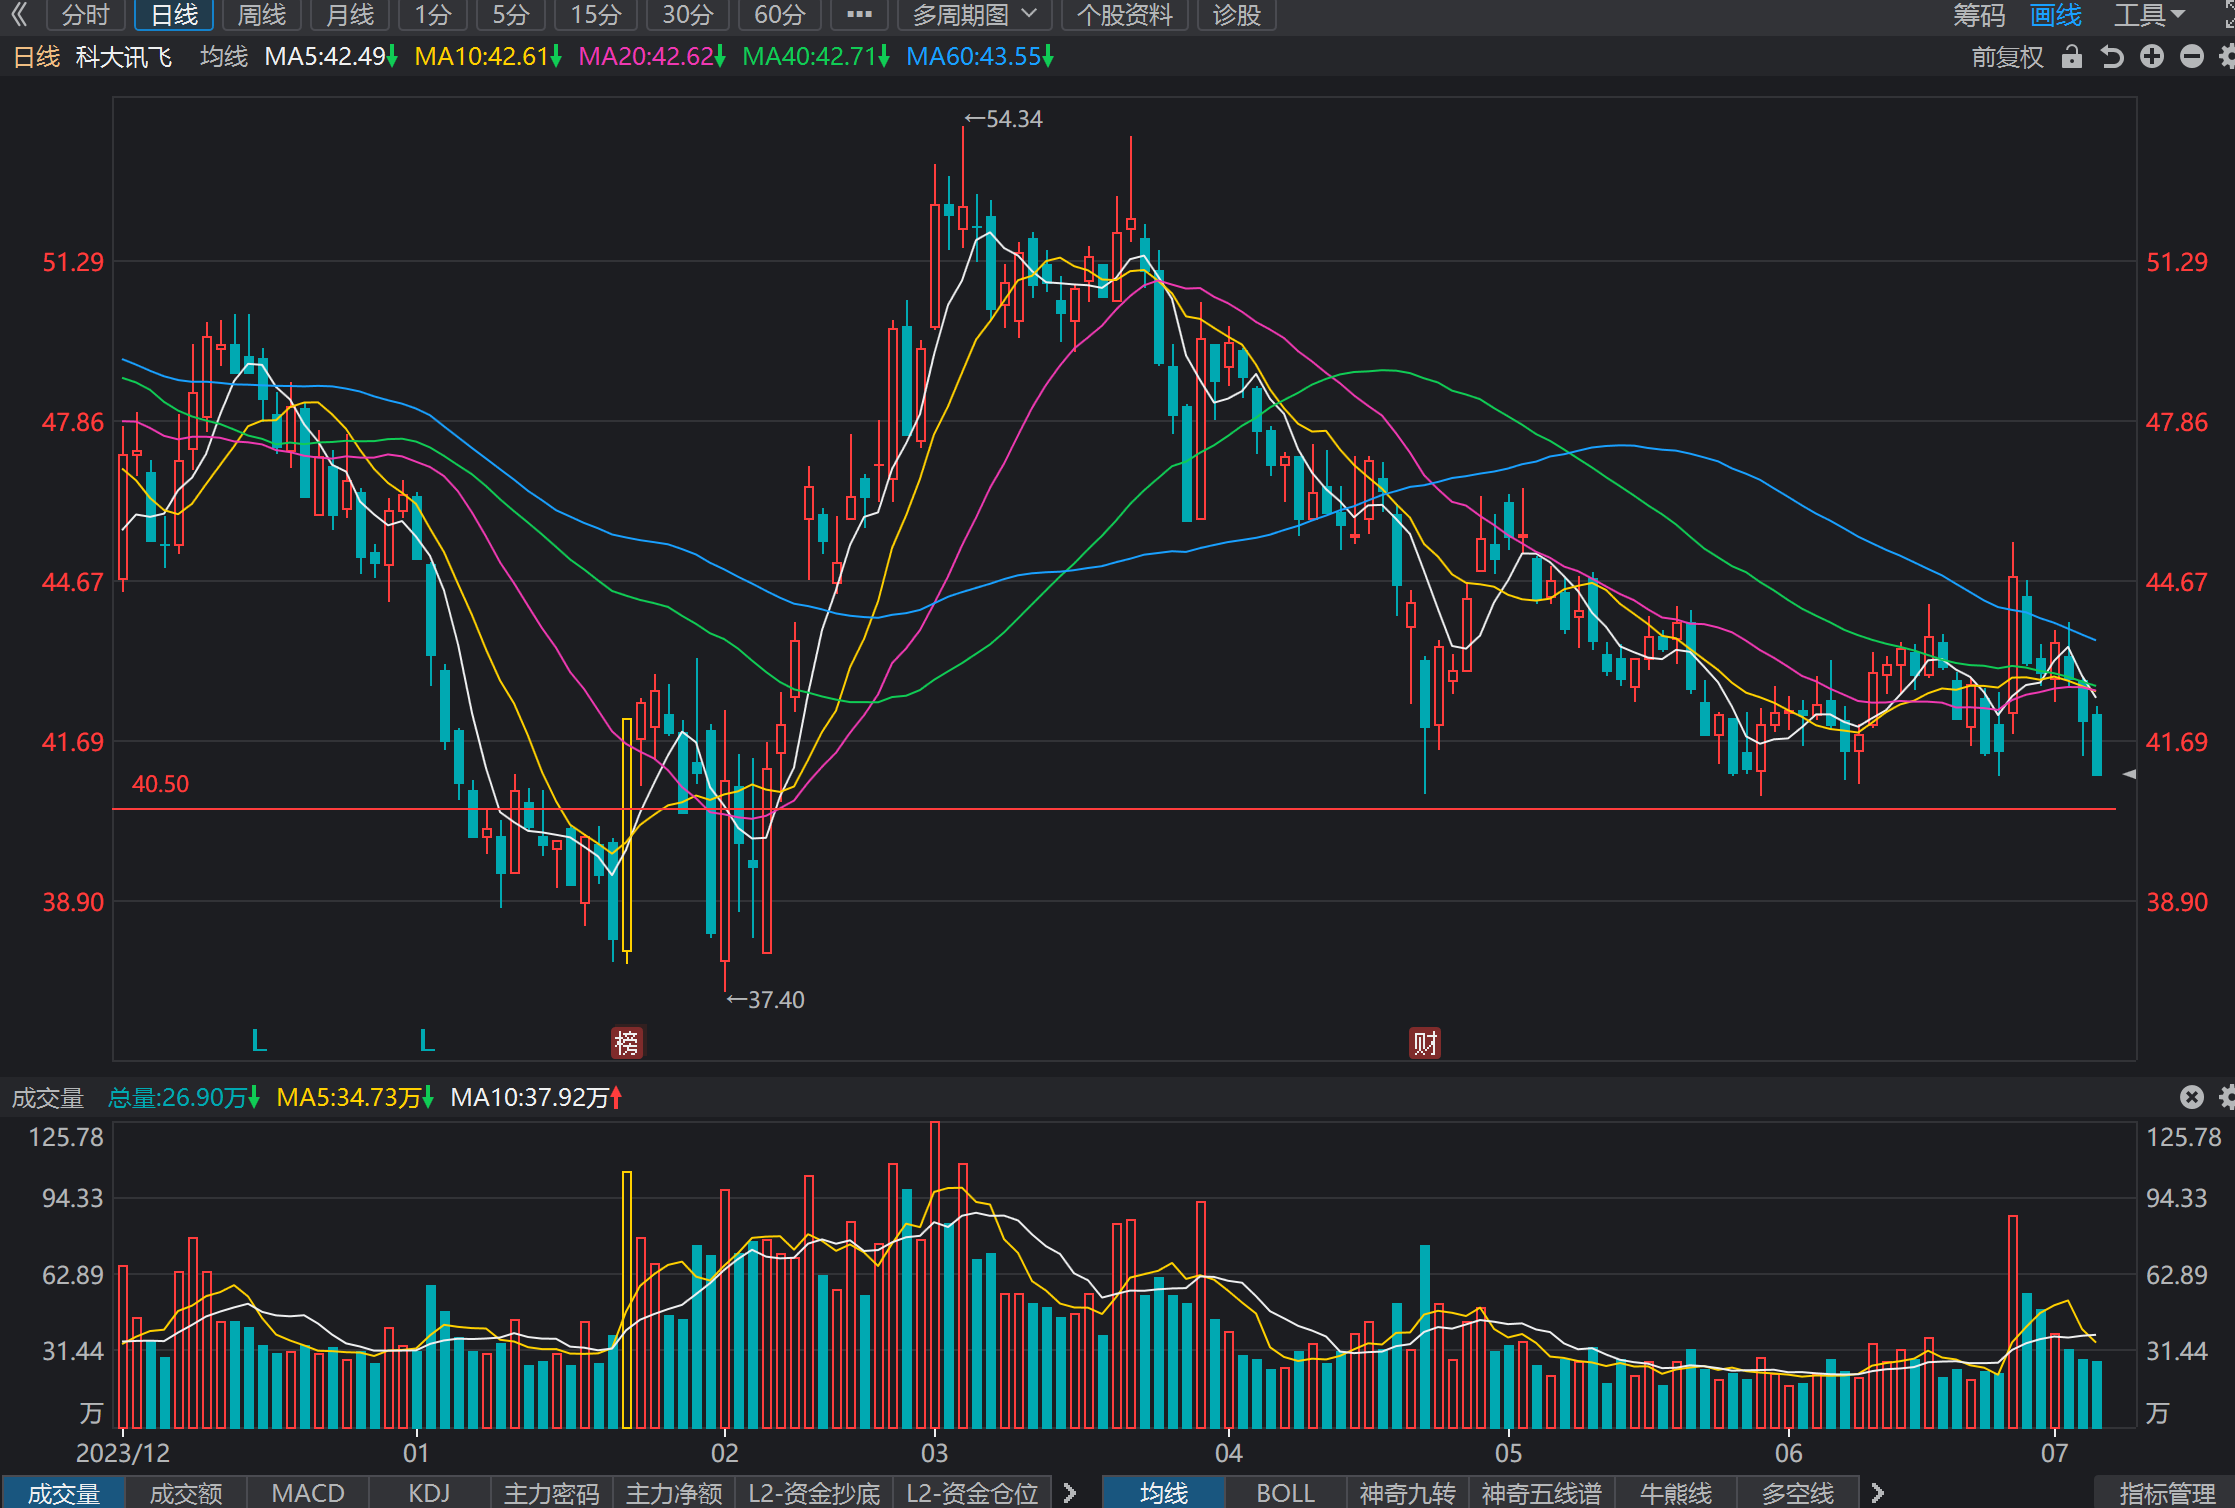2235x1508 pixels.
Task: Select 神奇五线谱 indicator tab
Action: pos(1542,1493)
